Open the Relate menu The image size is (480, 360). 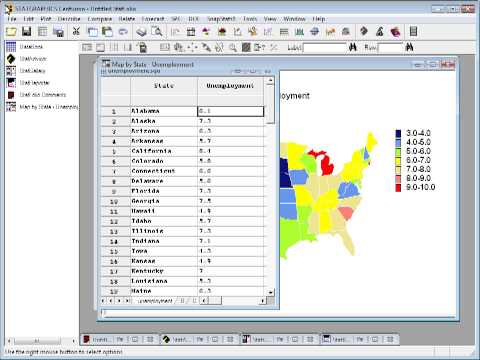coord(127,19)
